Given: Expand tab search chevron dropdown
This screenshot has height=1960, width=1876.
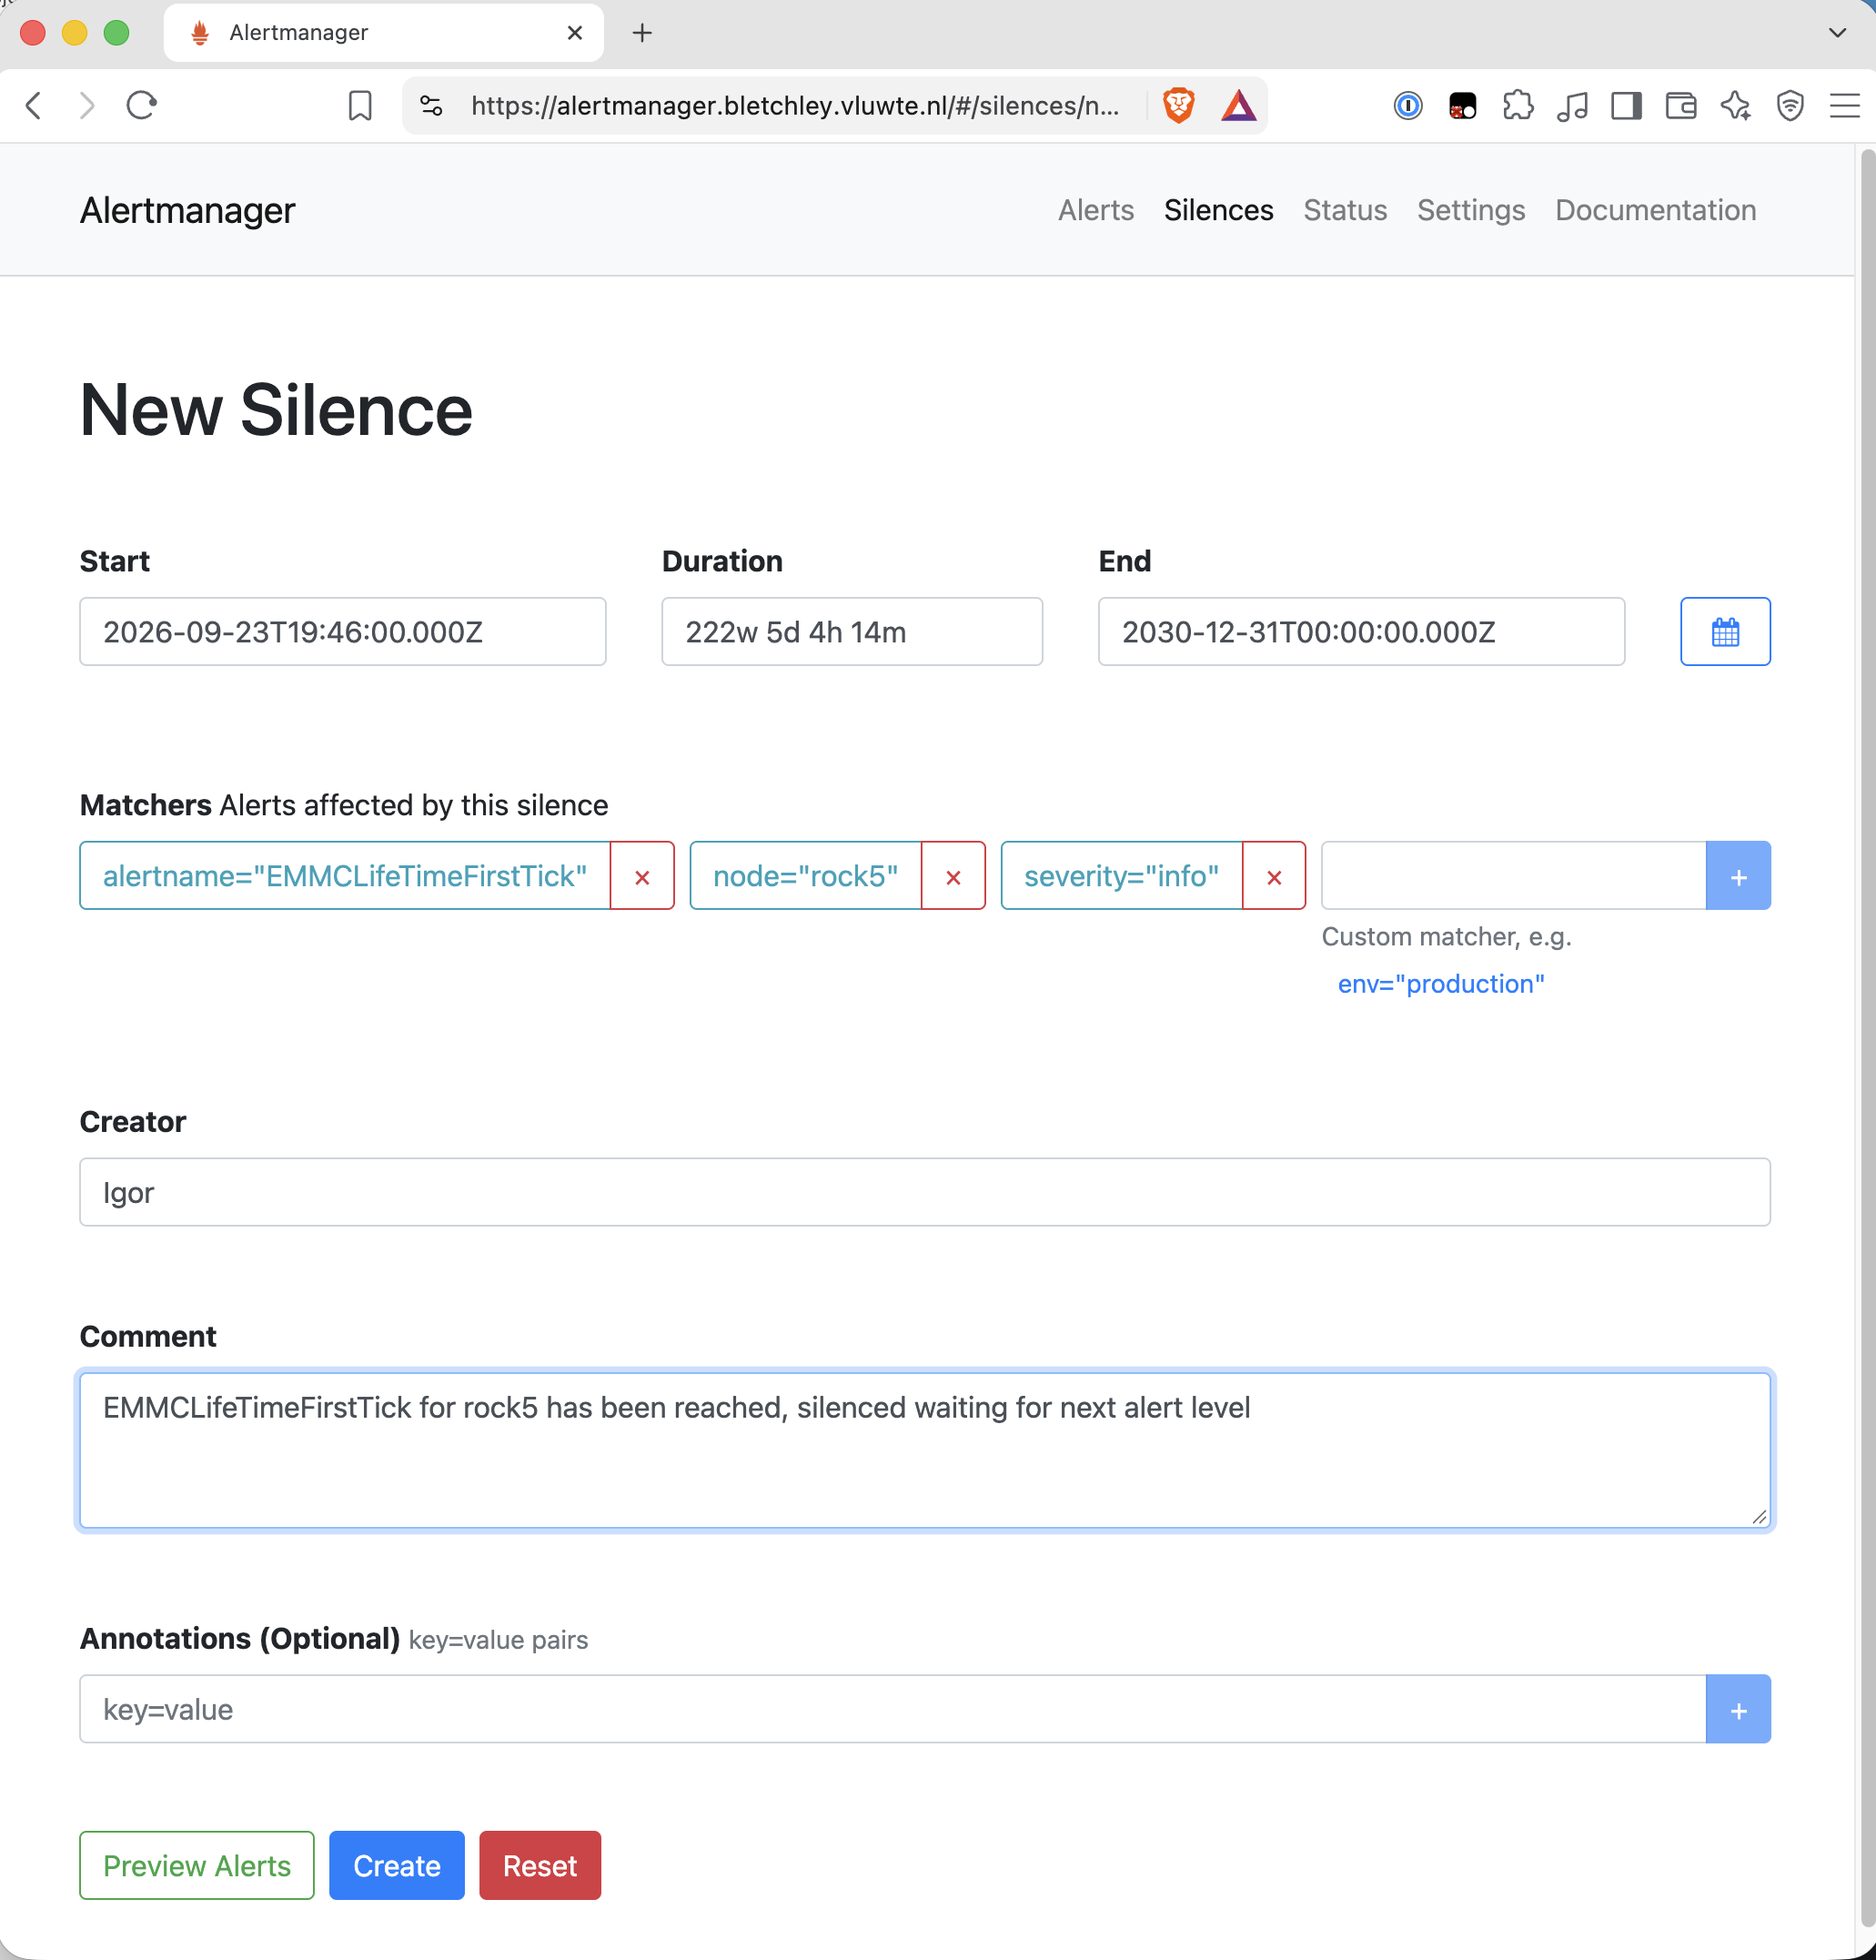Looking at the screenshot, I should click(1837, 33).
